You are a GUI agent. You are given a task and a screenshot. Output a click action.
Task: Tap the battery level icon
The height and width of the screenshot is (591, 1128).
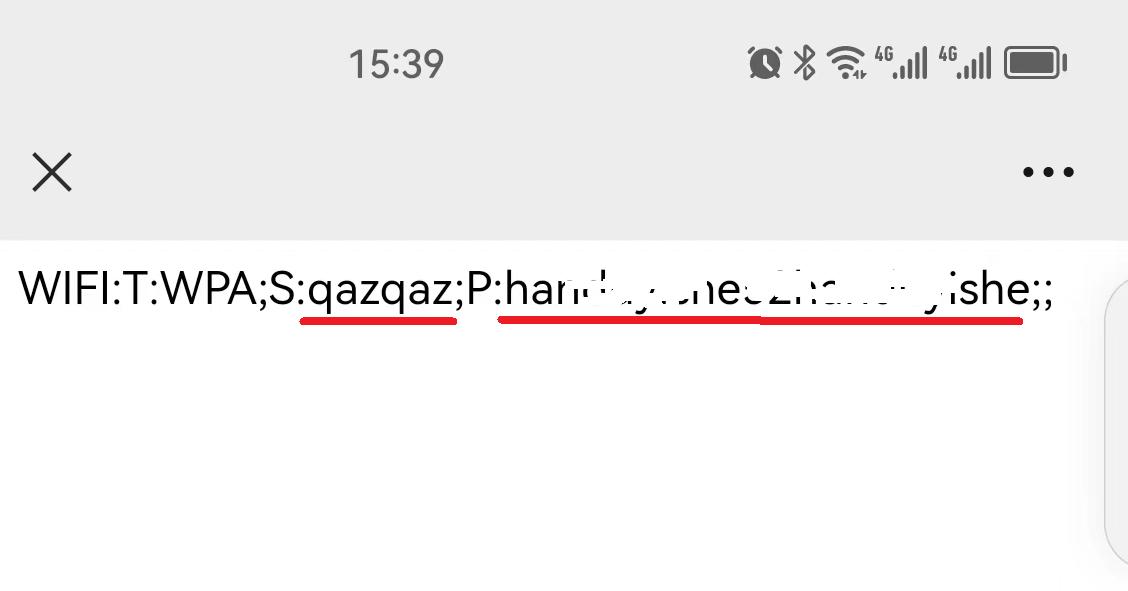[x=1035, y=63]
